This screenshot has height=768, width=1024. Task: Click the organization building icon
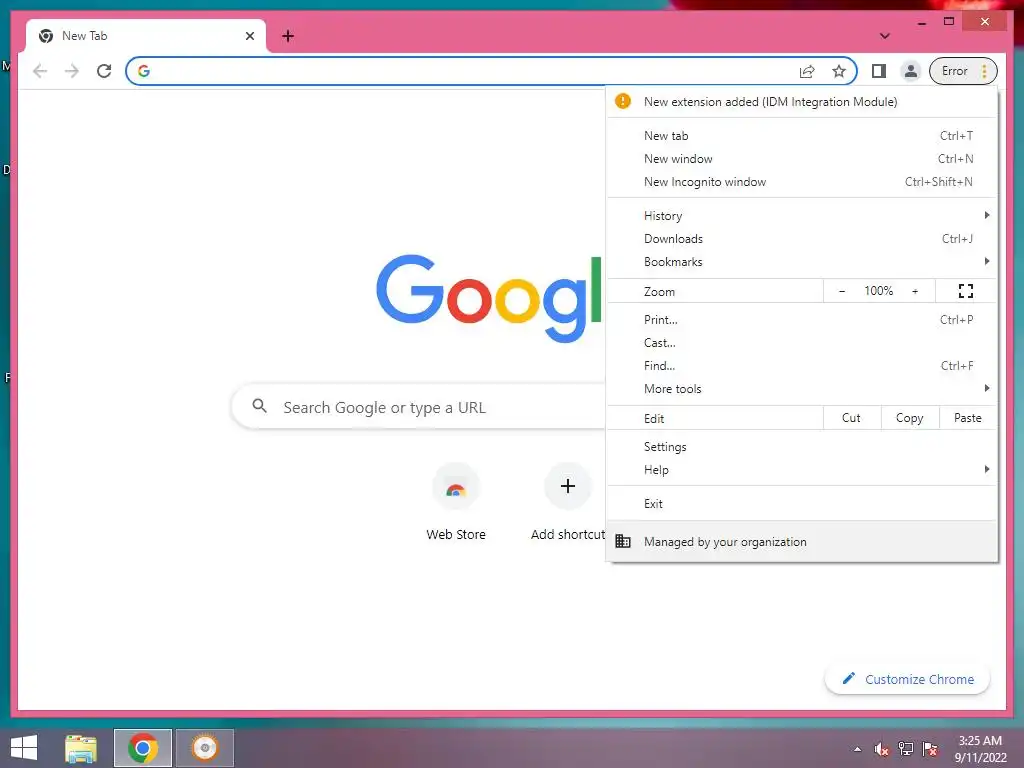623,541
